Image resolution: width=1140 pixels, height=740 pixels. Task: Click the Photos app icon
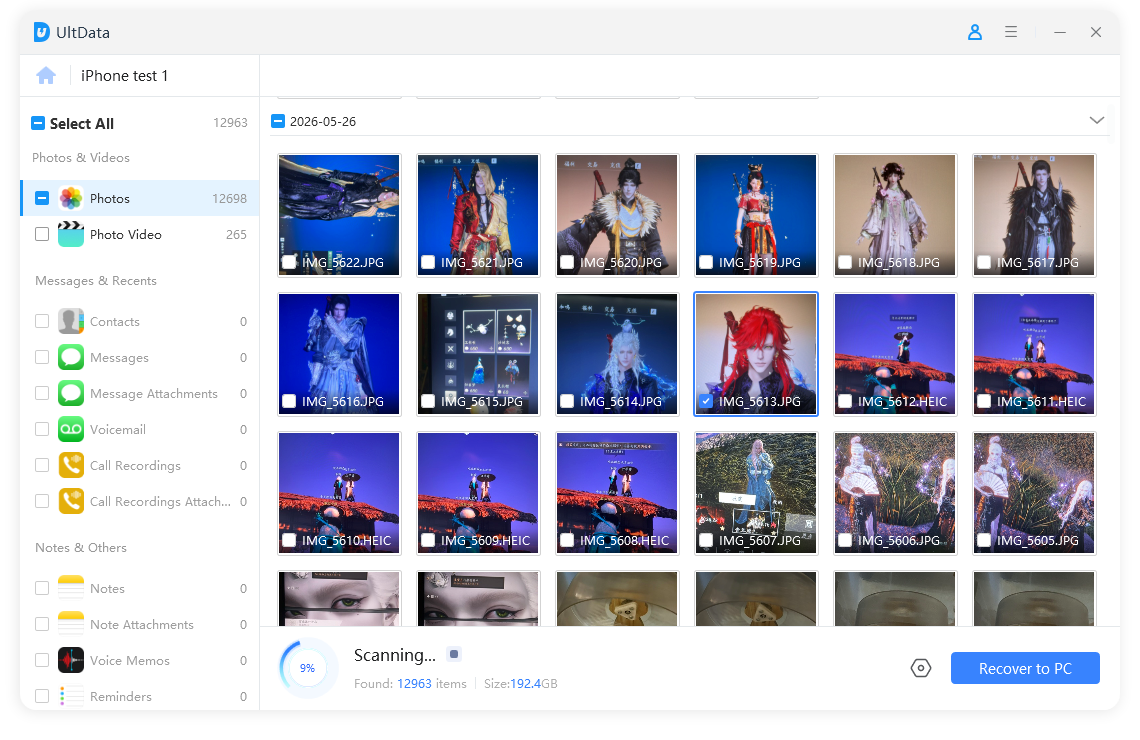coord(71,198)
